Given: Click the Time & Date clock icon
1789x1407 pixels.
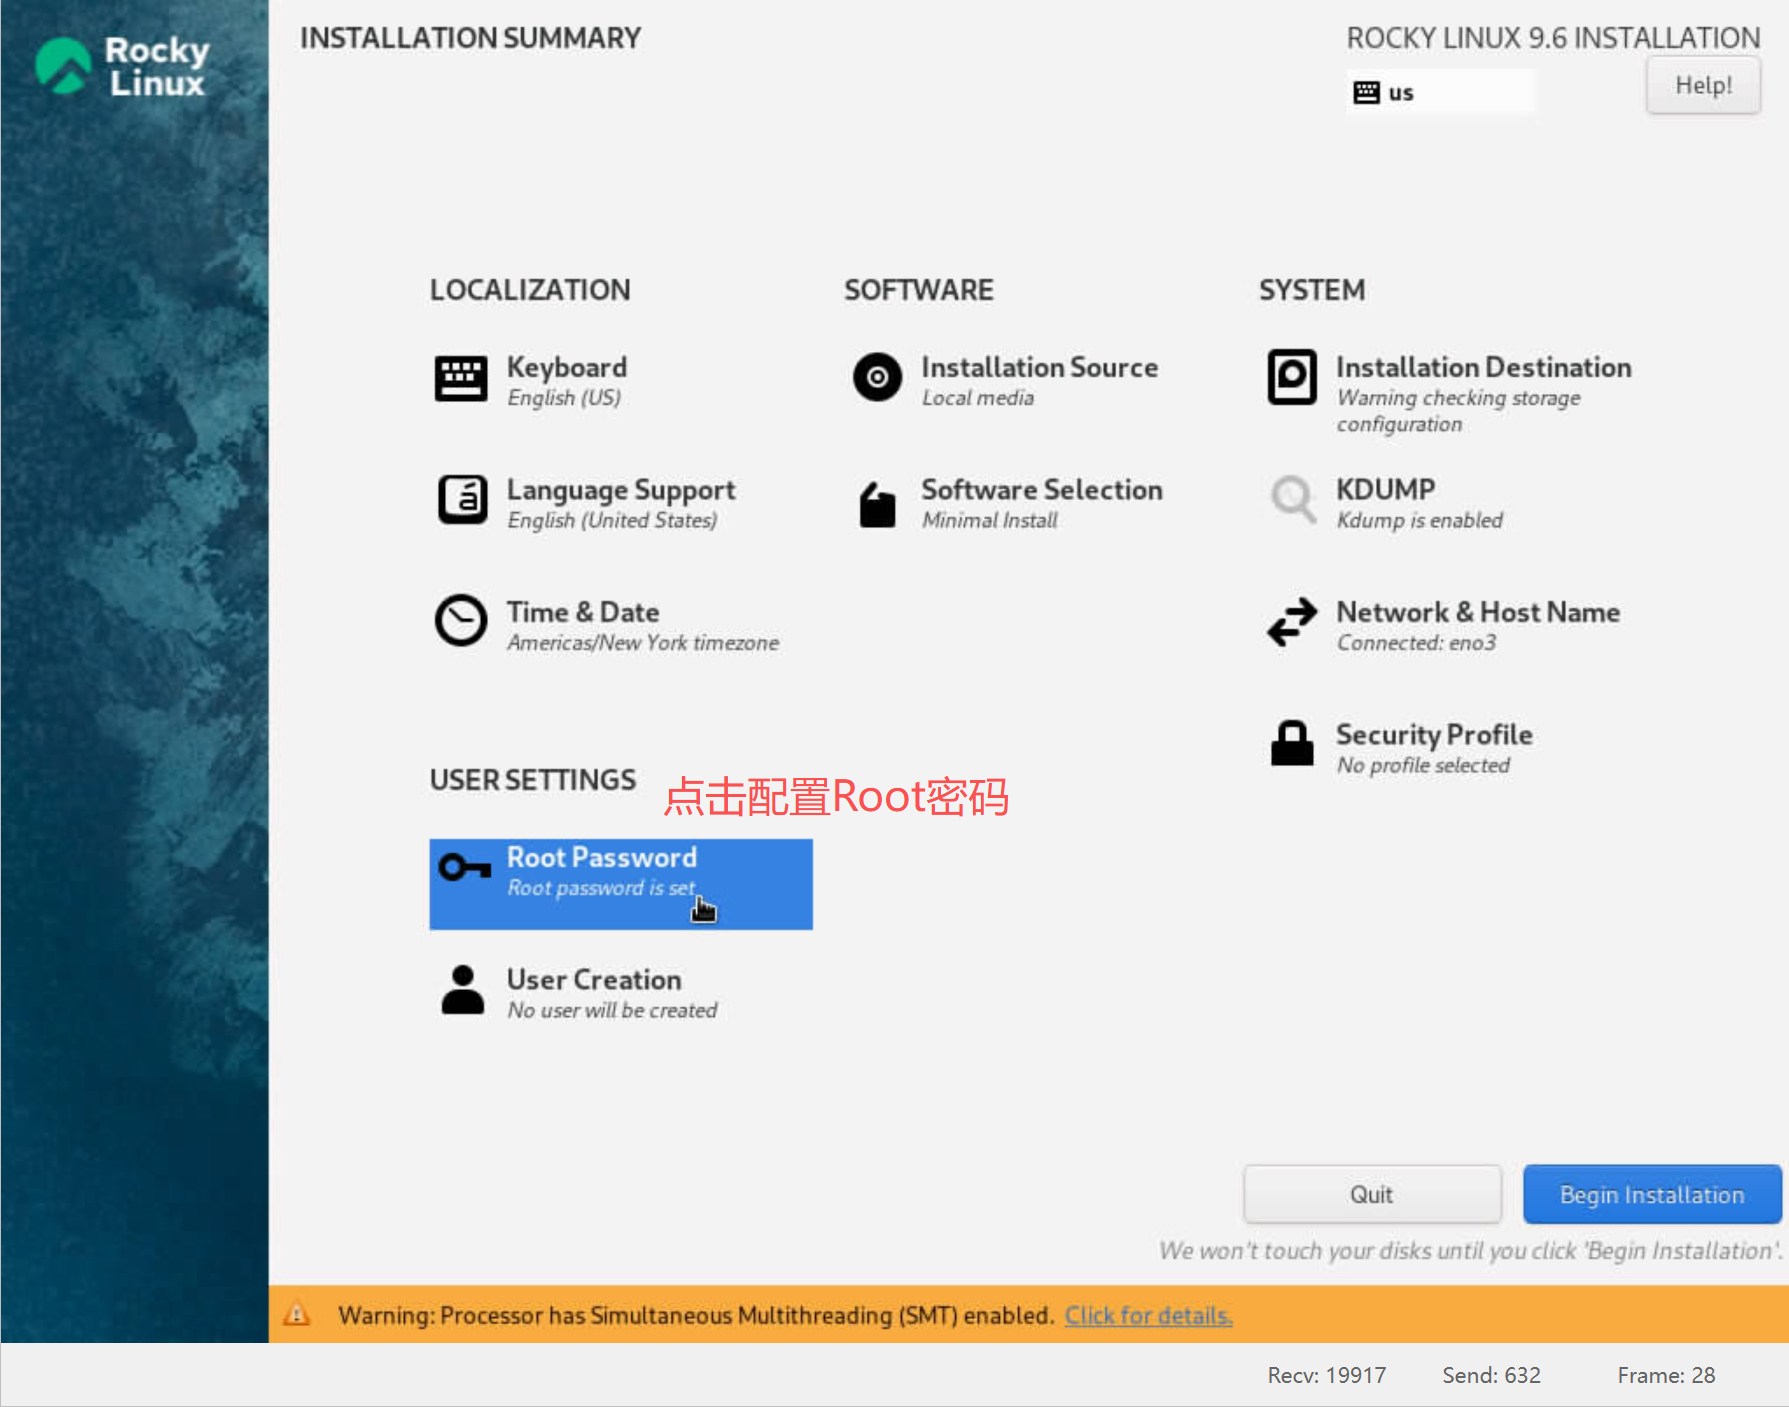Looking at the screenshot, I should 461,621.
